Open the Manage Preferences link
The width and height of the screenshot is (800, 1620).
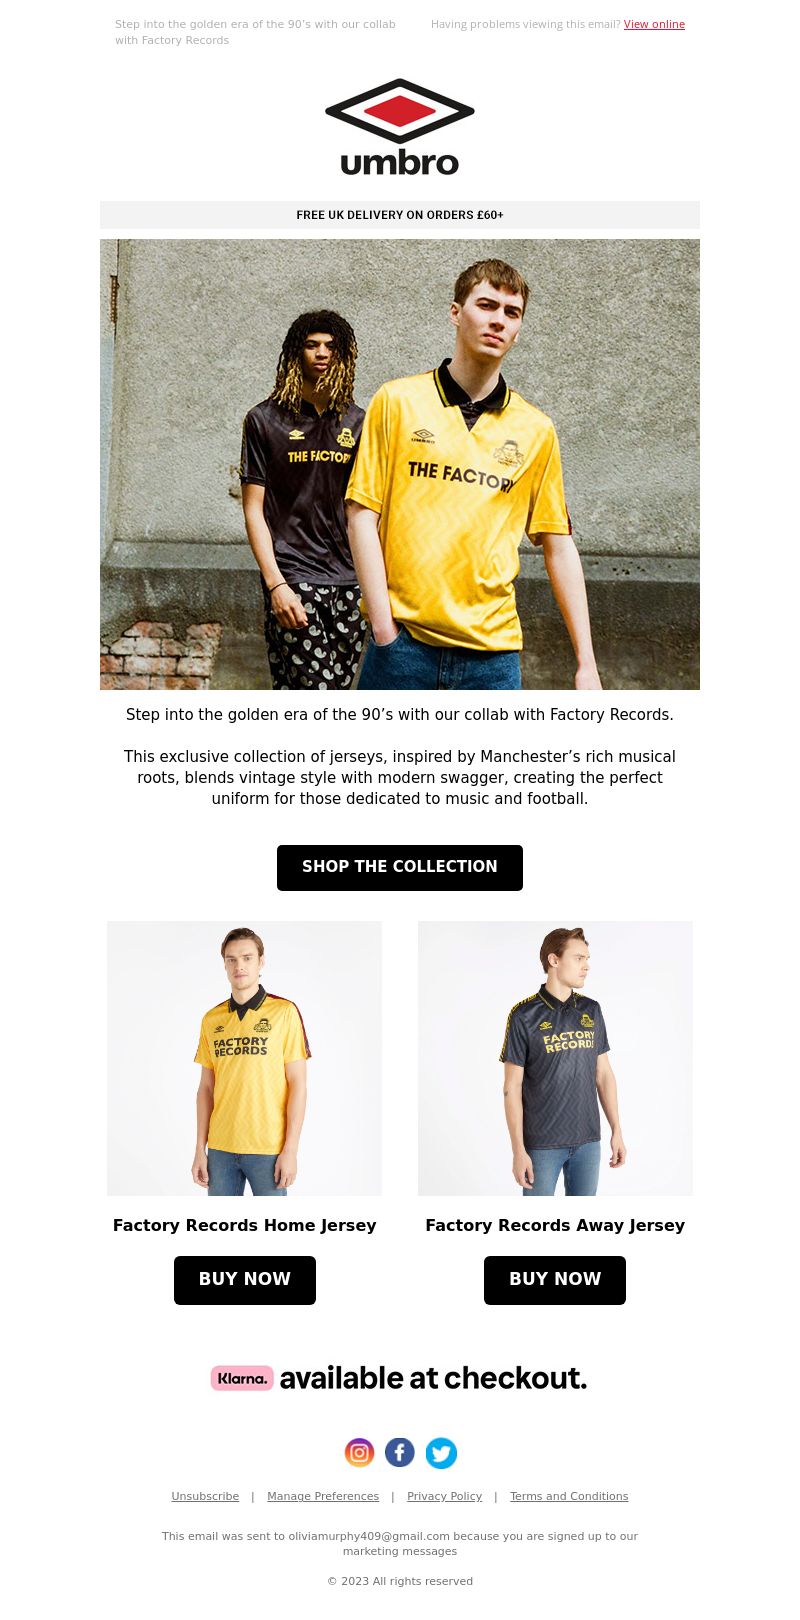point(323,1496)
